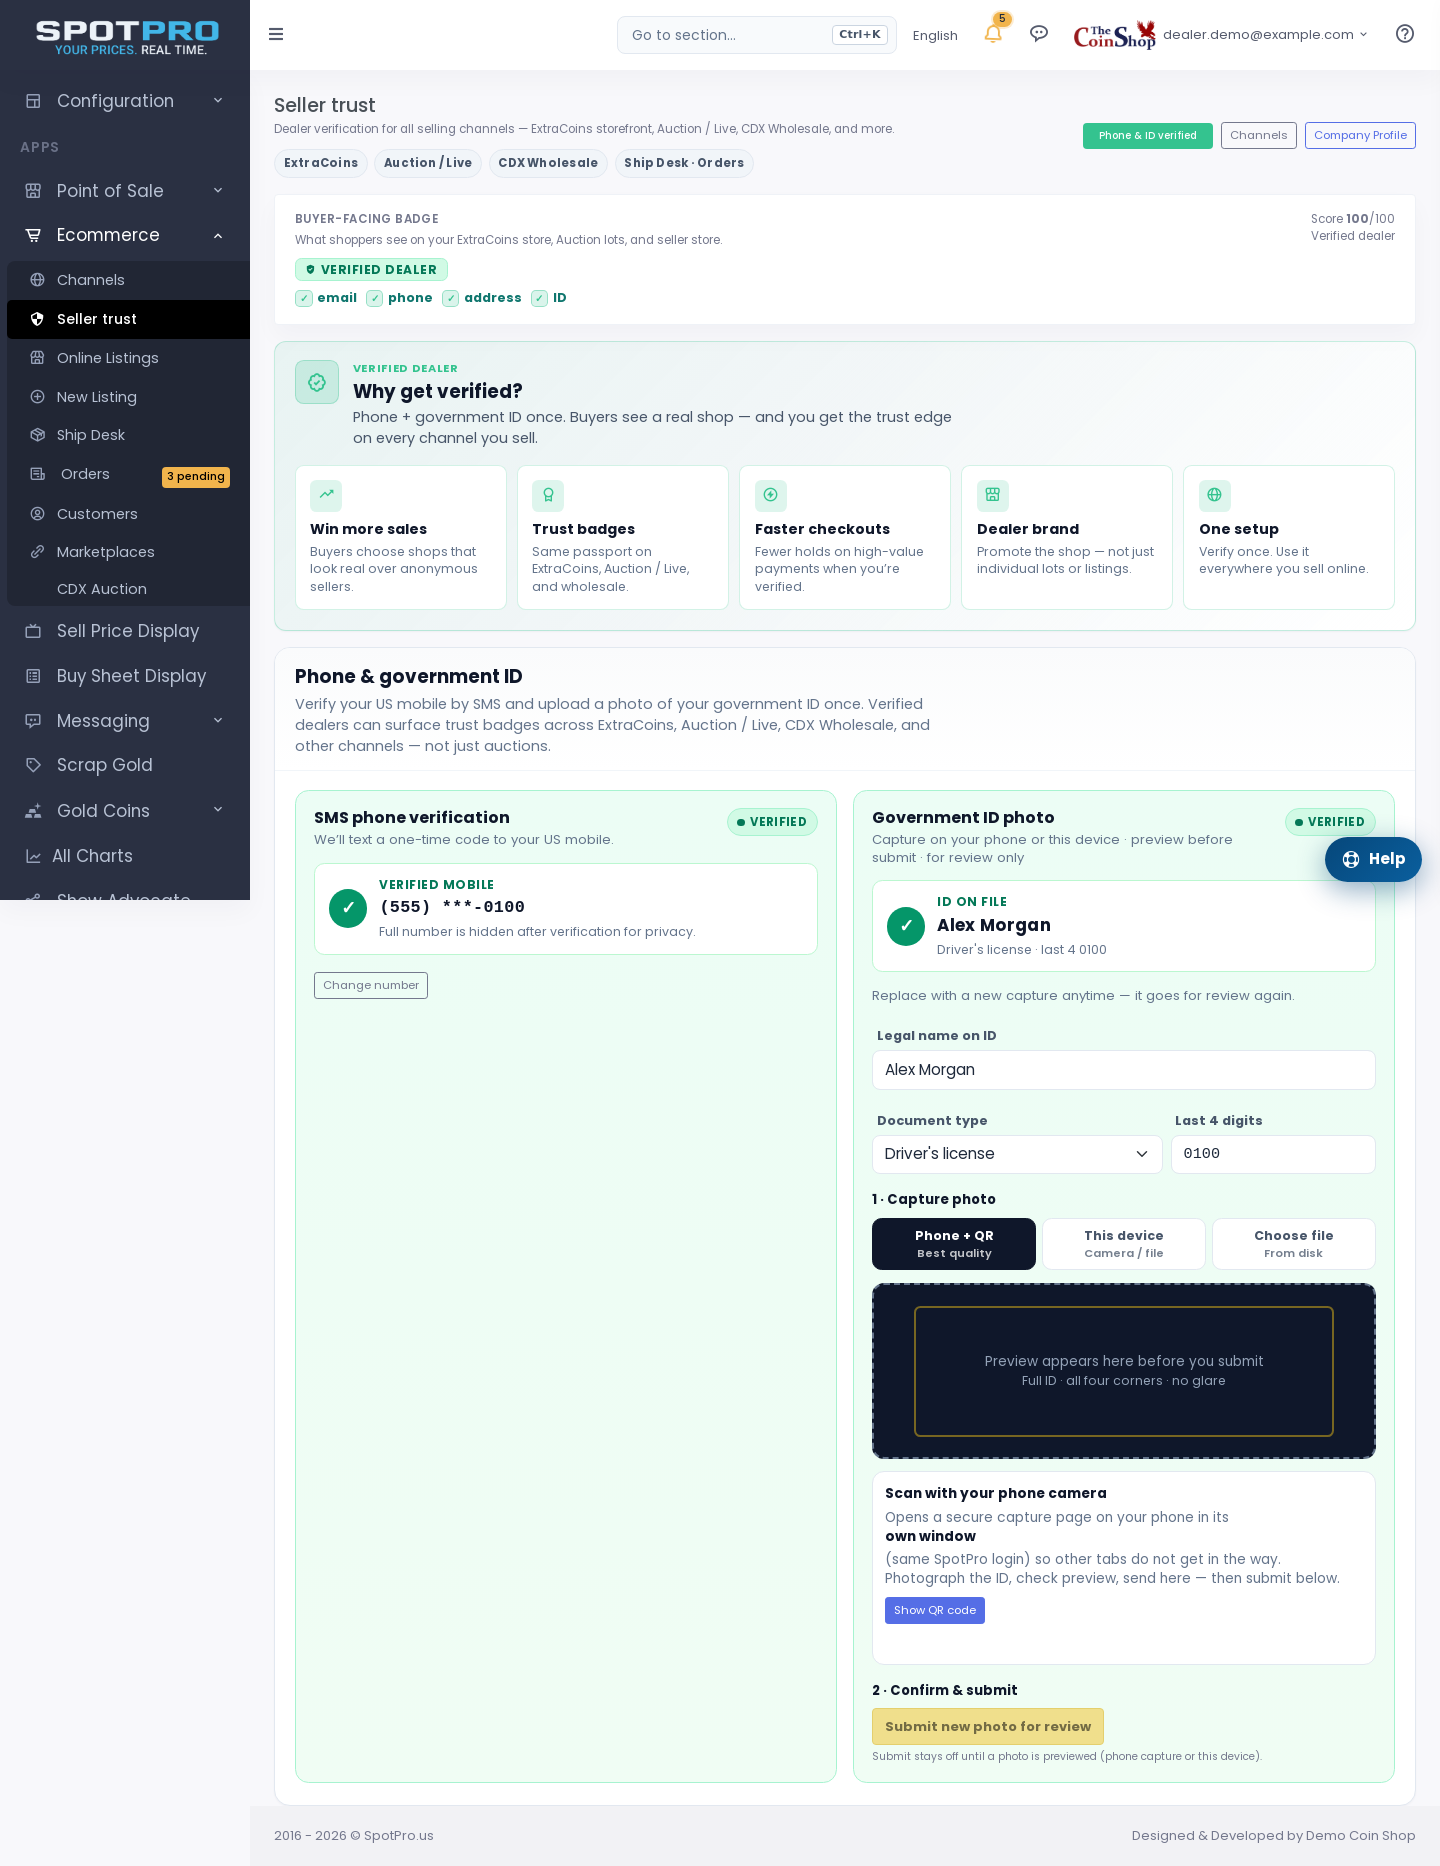Click the Dealer brand card icon

click(x=993, y=495)
